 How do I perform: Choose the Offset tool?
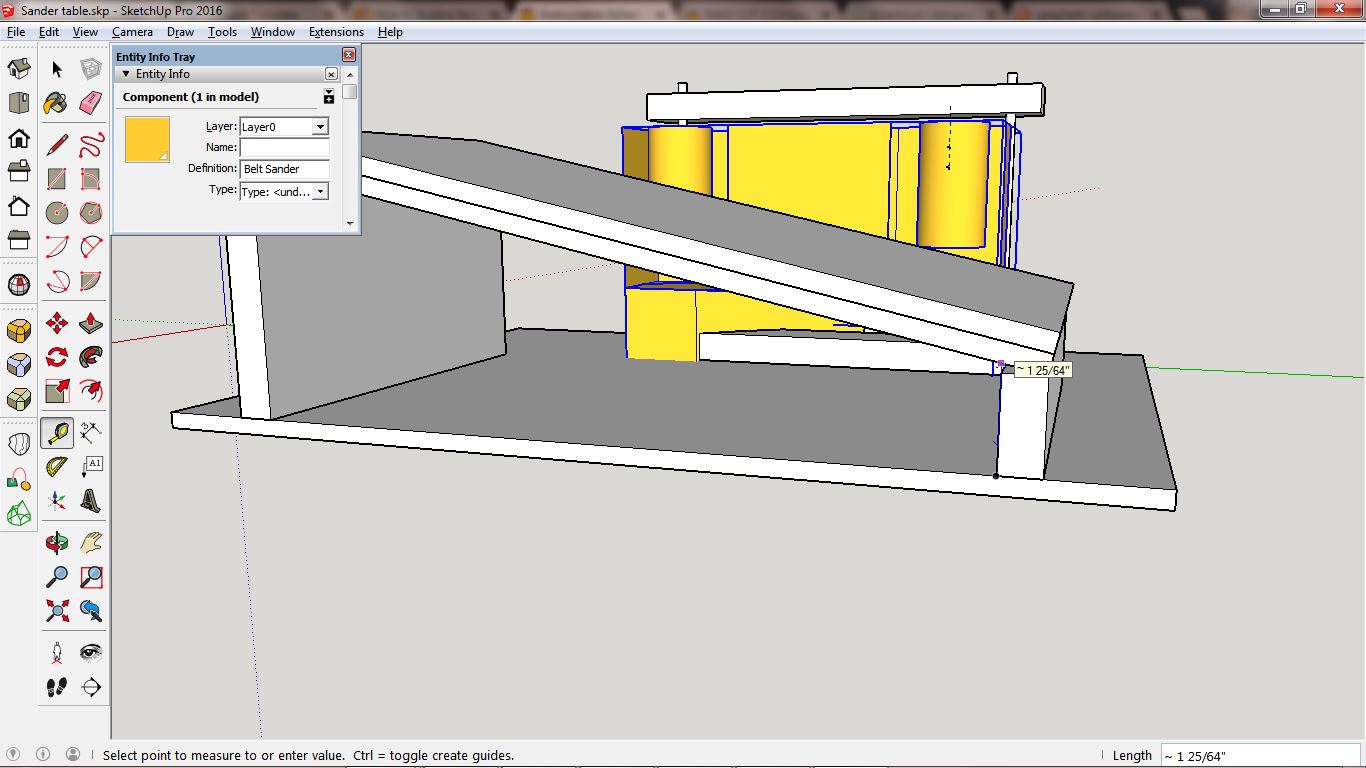click(90, 391)
